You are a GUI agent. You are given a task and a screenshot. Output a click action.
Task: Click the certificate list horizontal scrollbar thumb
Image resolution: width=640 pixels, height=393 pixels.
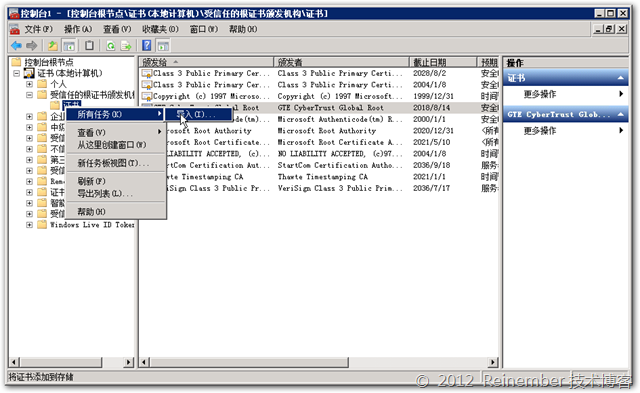[x=249, y=362]
